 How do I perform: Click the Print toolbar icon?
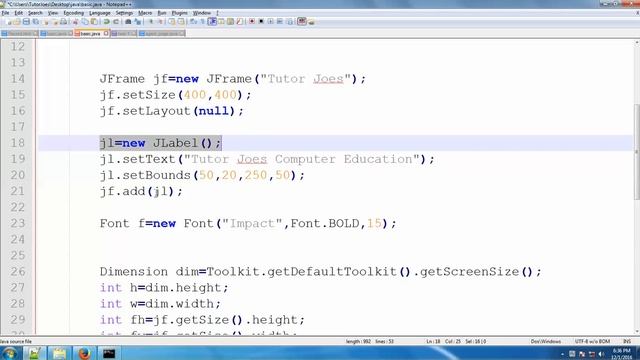coord(64,22)
